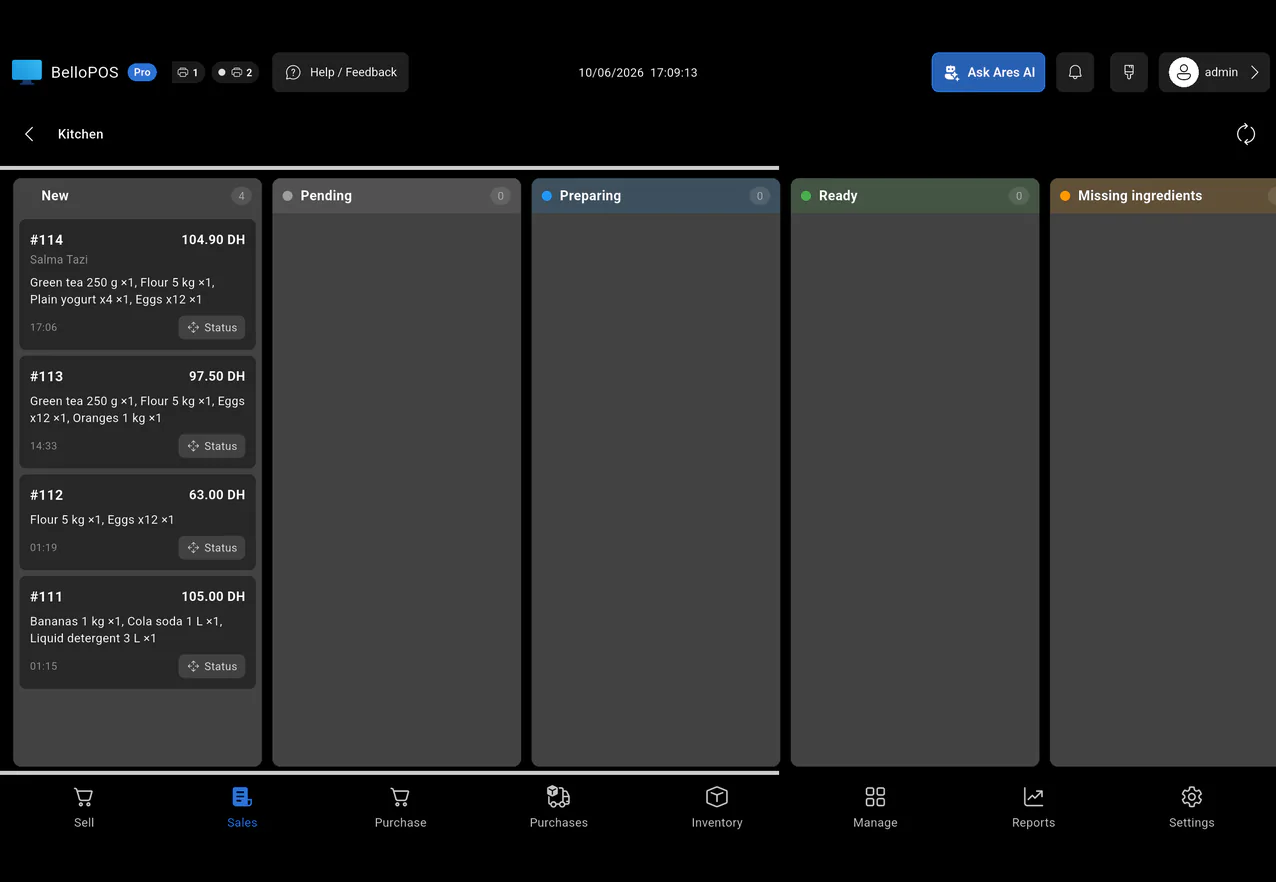Click the BelloPOS monitor logo
1276x882 pixels.
[27, 72]
